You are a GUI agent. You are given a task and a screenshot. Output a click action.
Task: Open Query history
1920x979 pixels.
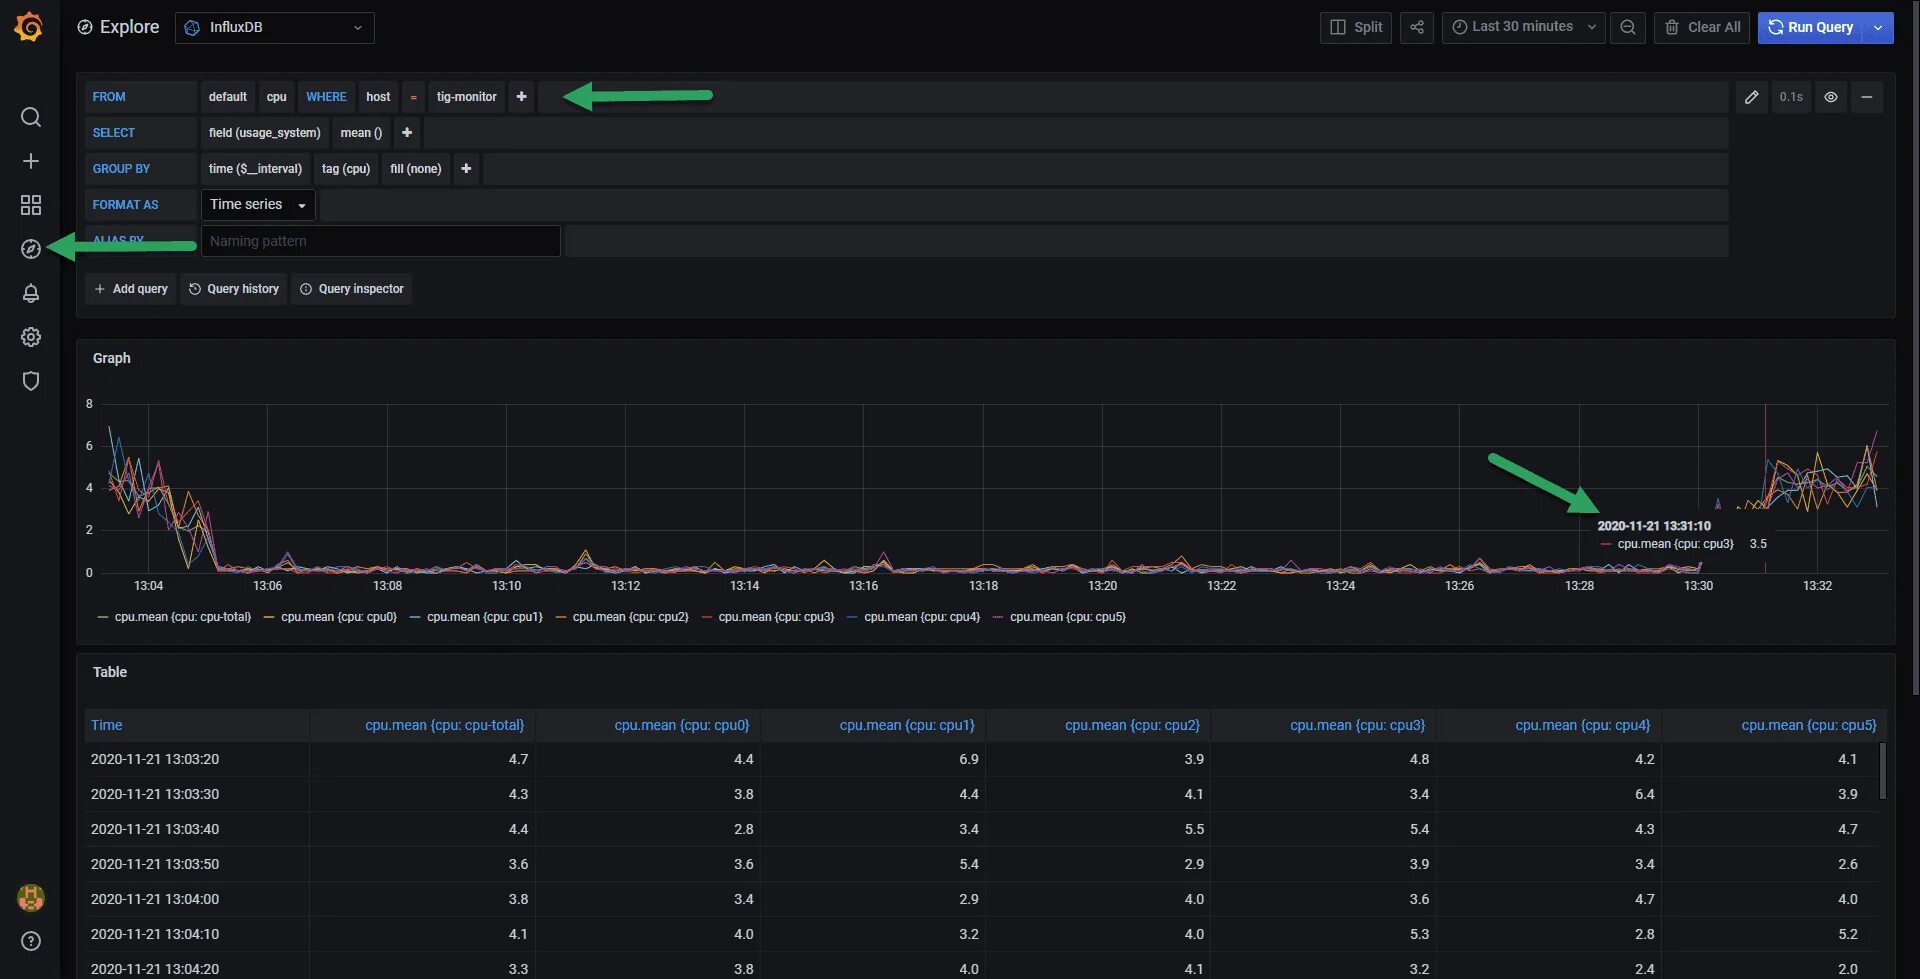pos(234,289)
